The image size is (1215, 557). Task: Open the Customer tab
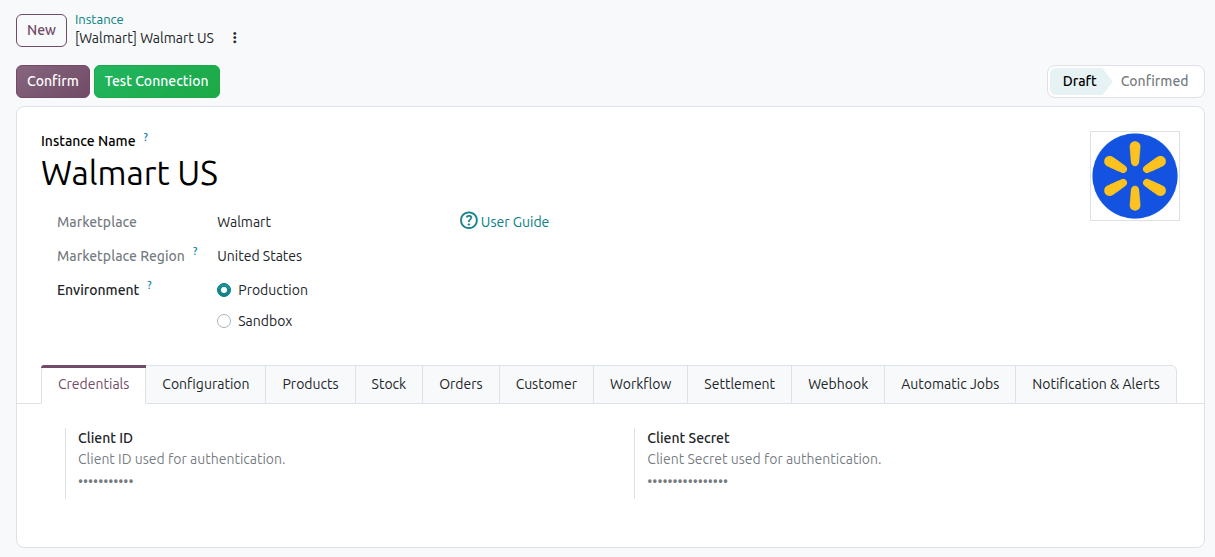[x=546, y=384]
